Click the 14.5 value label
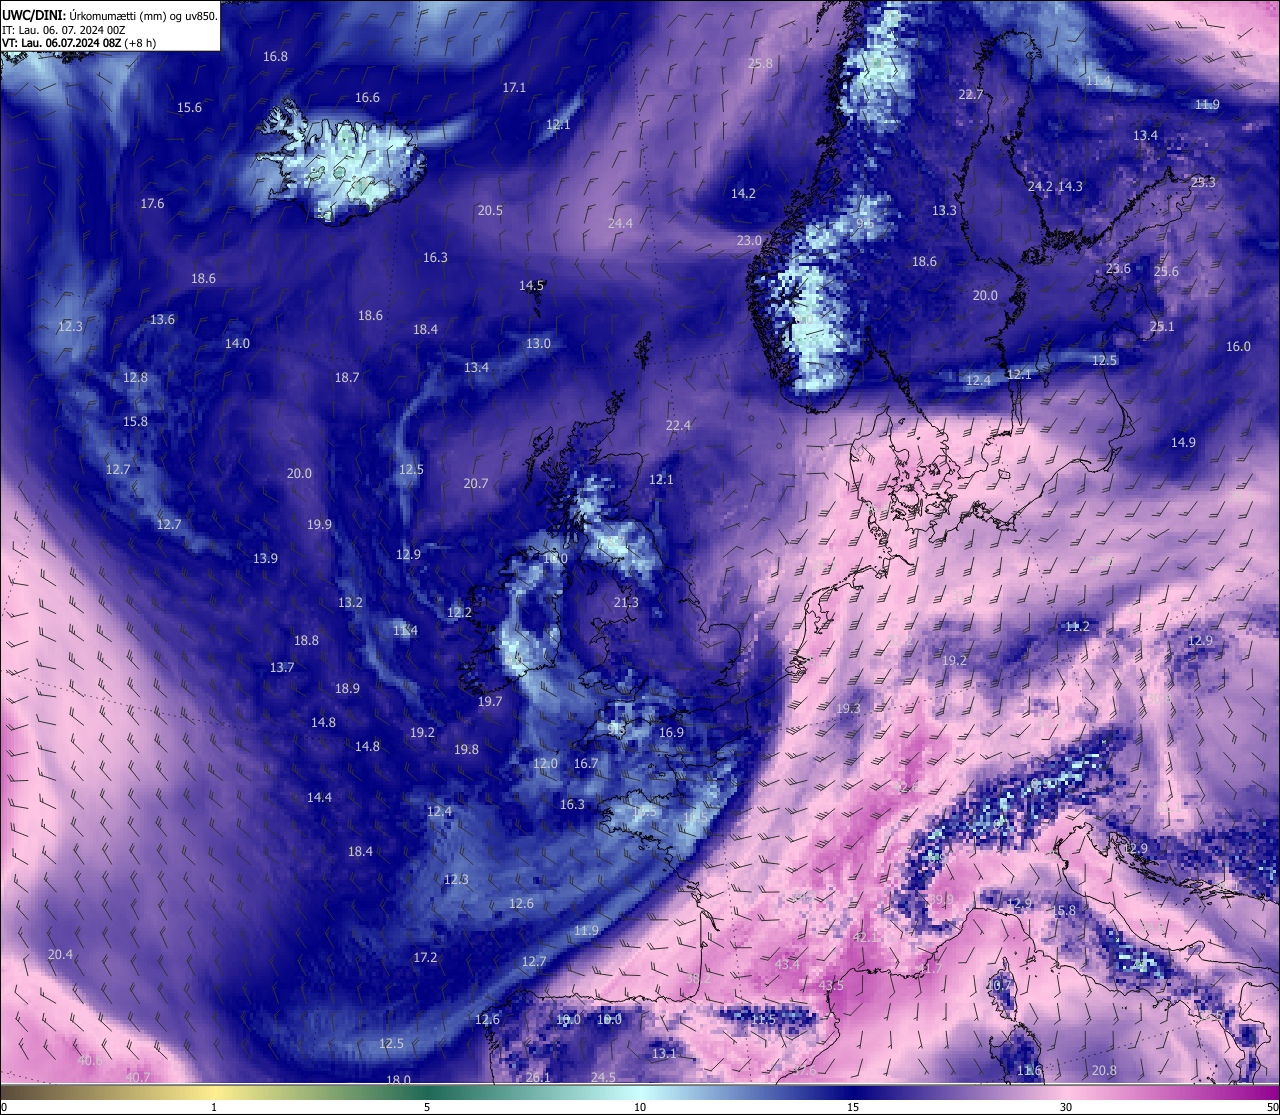The image size is (1280, 1115). pos(531,286)
